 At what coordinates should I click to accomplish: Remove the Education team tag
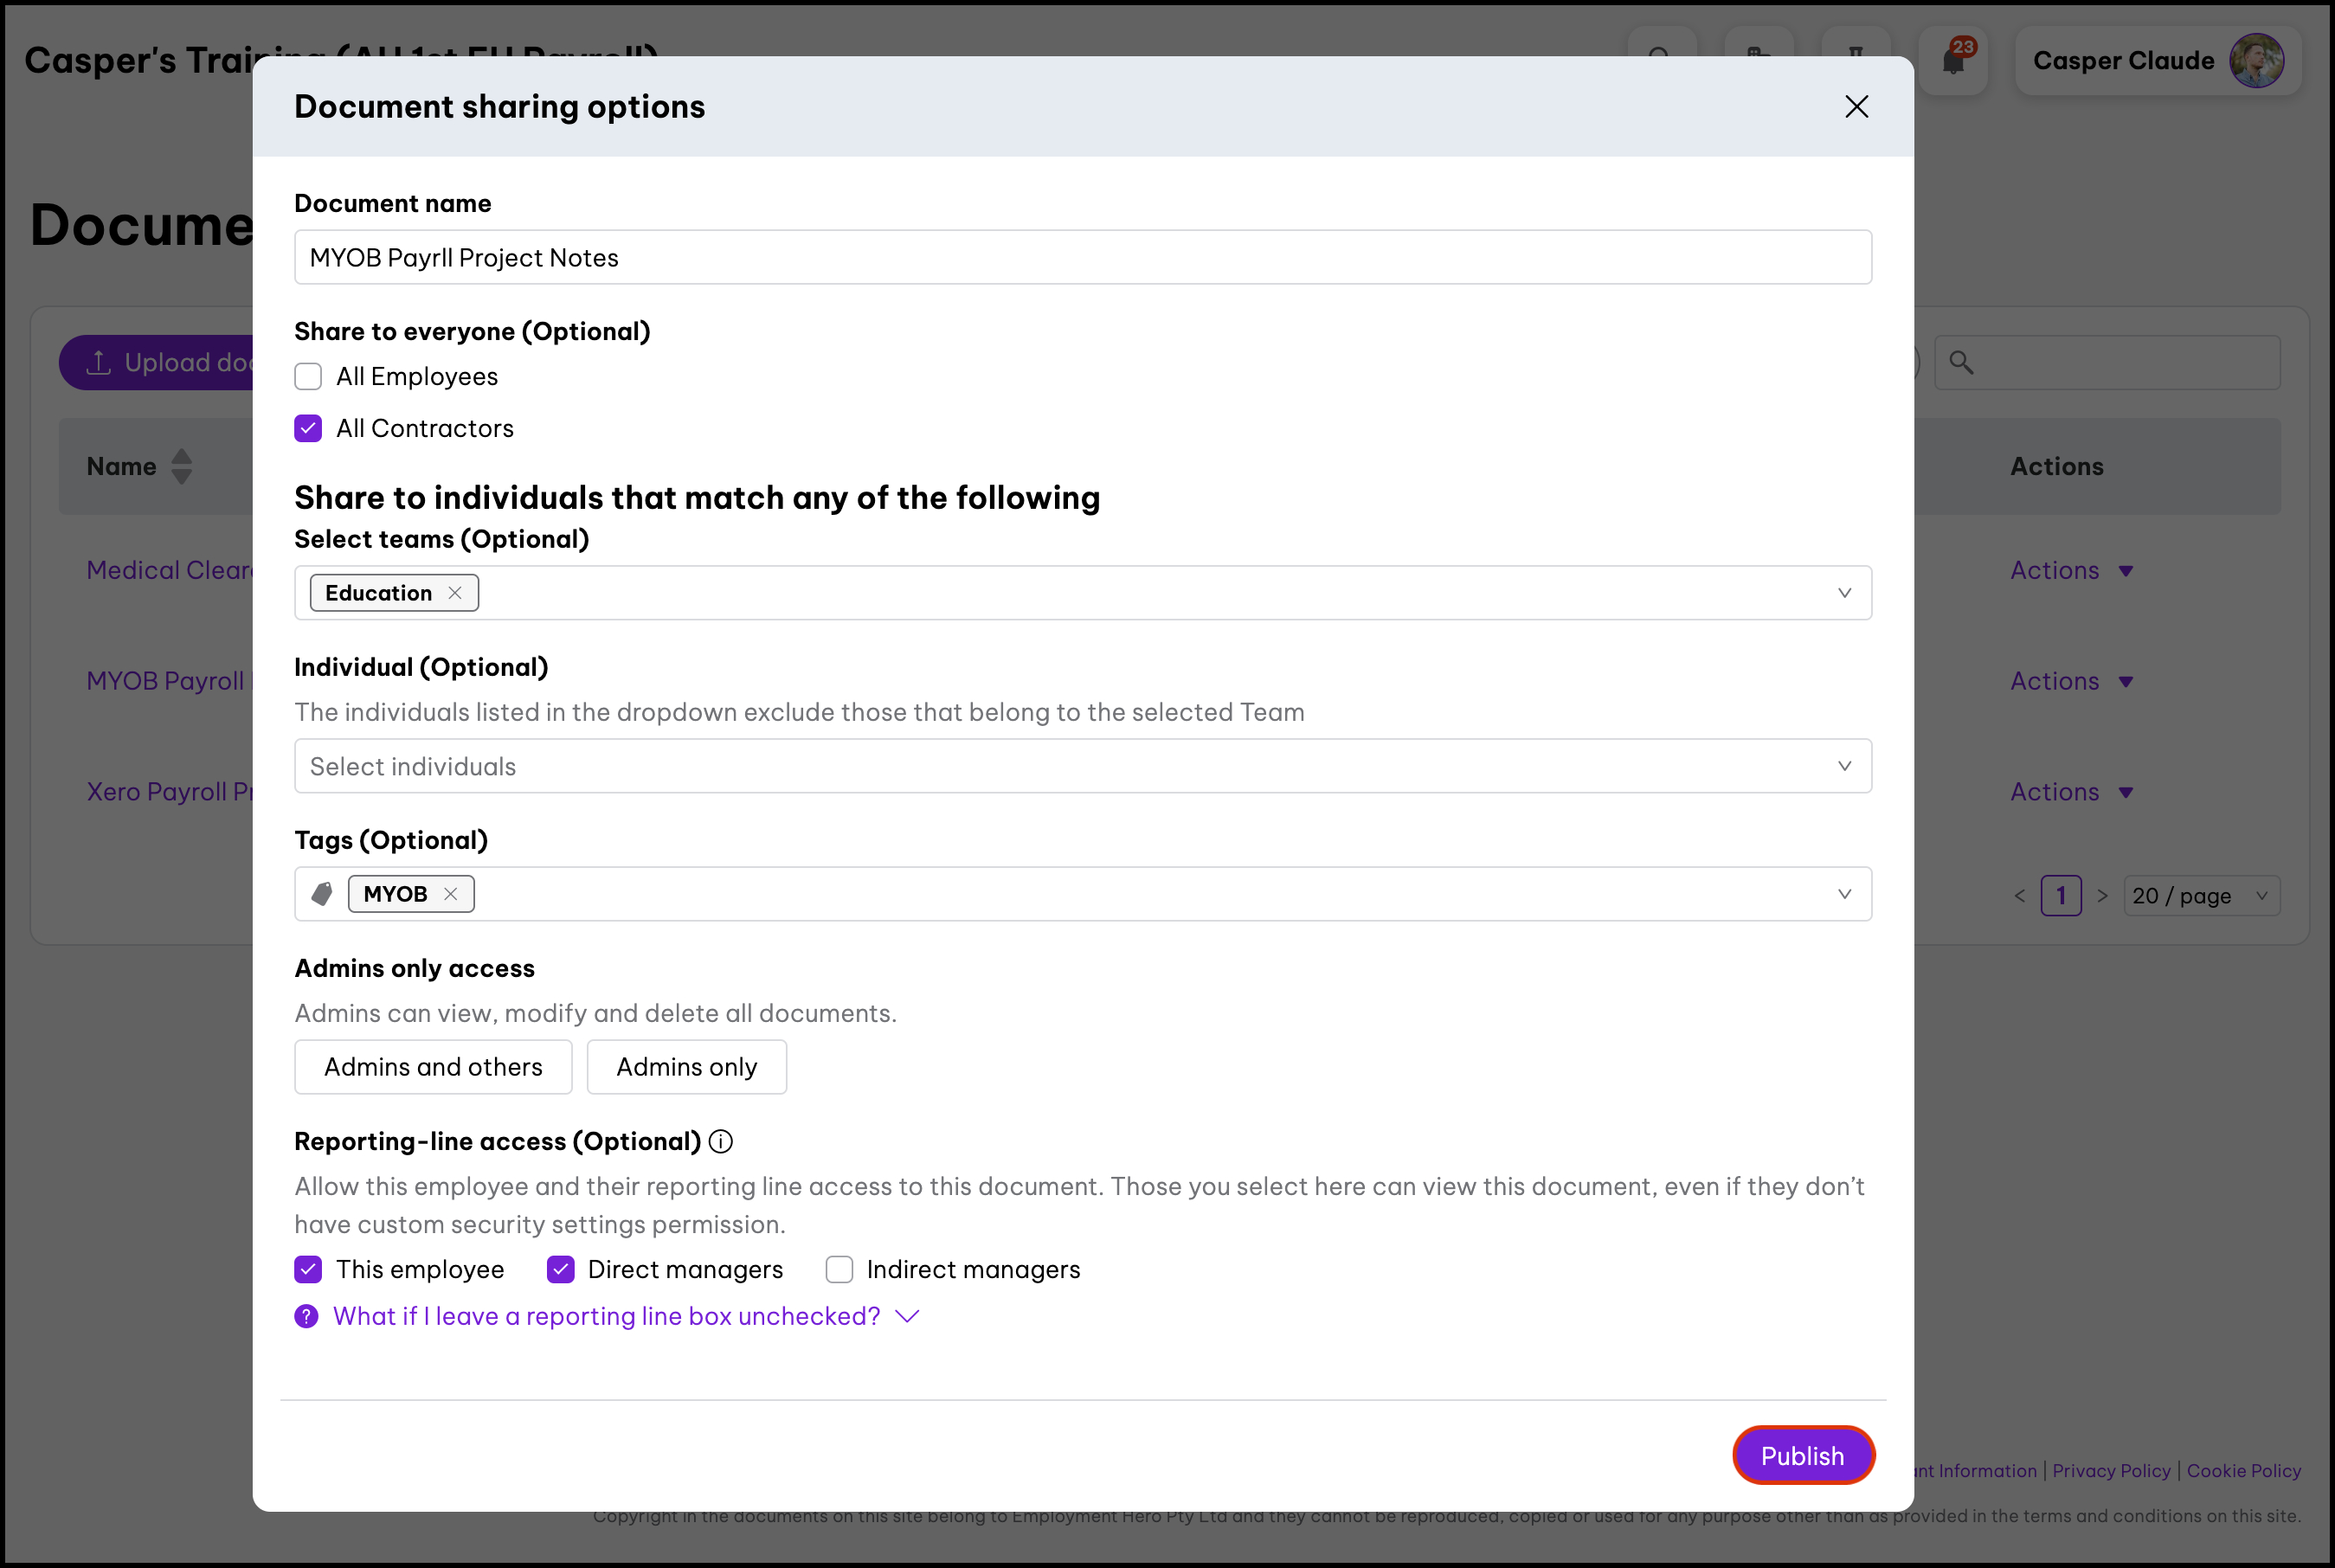tap(455, 593)
